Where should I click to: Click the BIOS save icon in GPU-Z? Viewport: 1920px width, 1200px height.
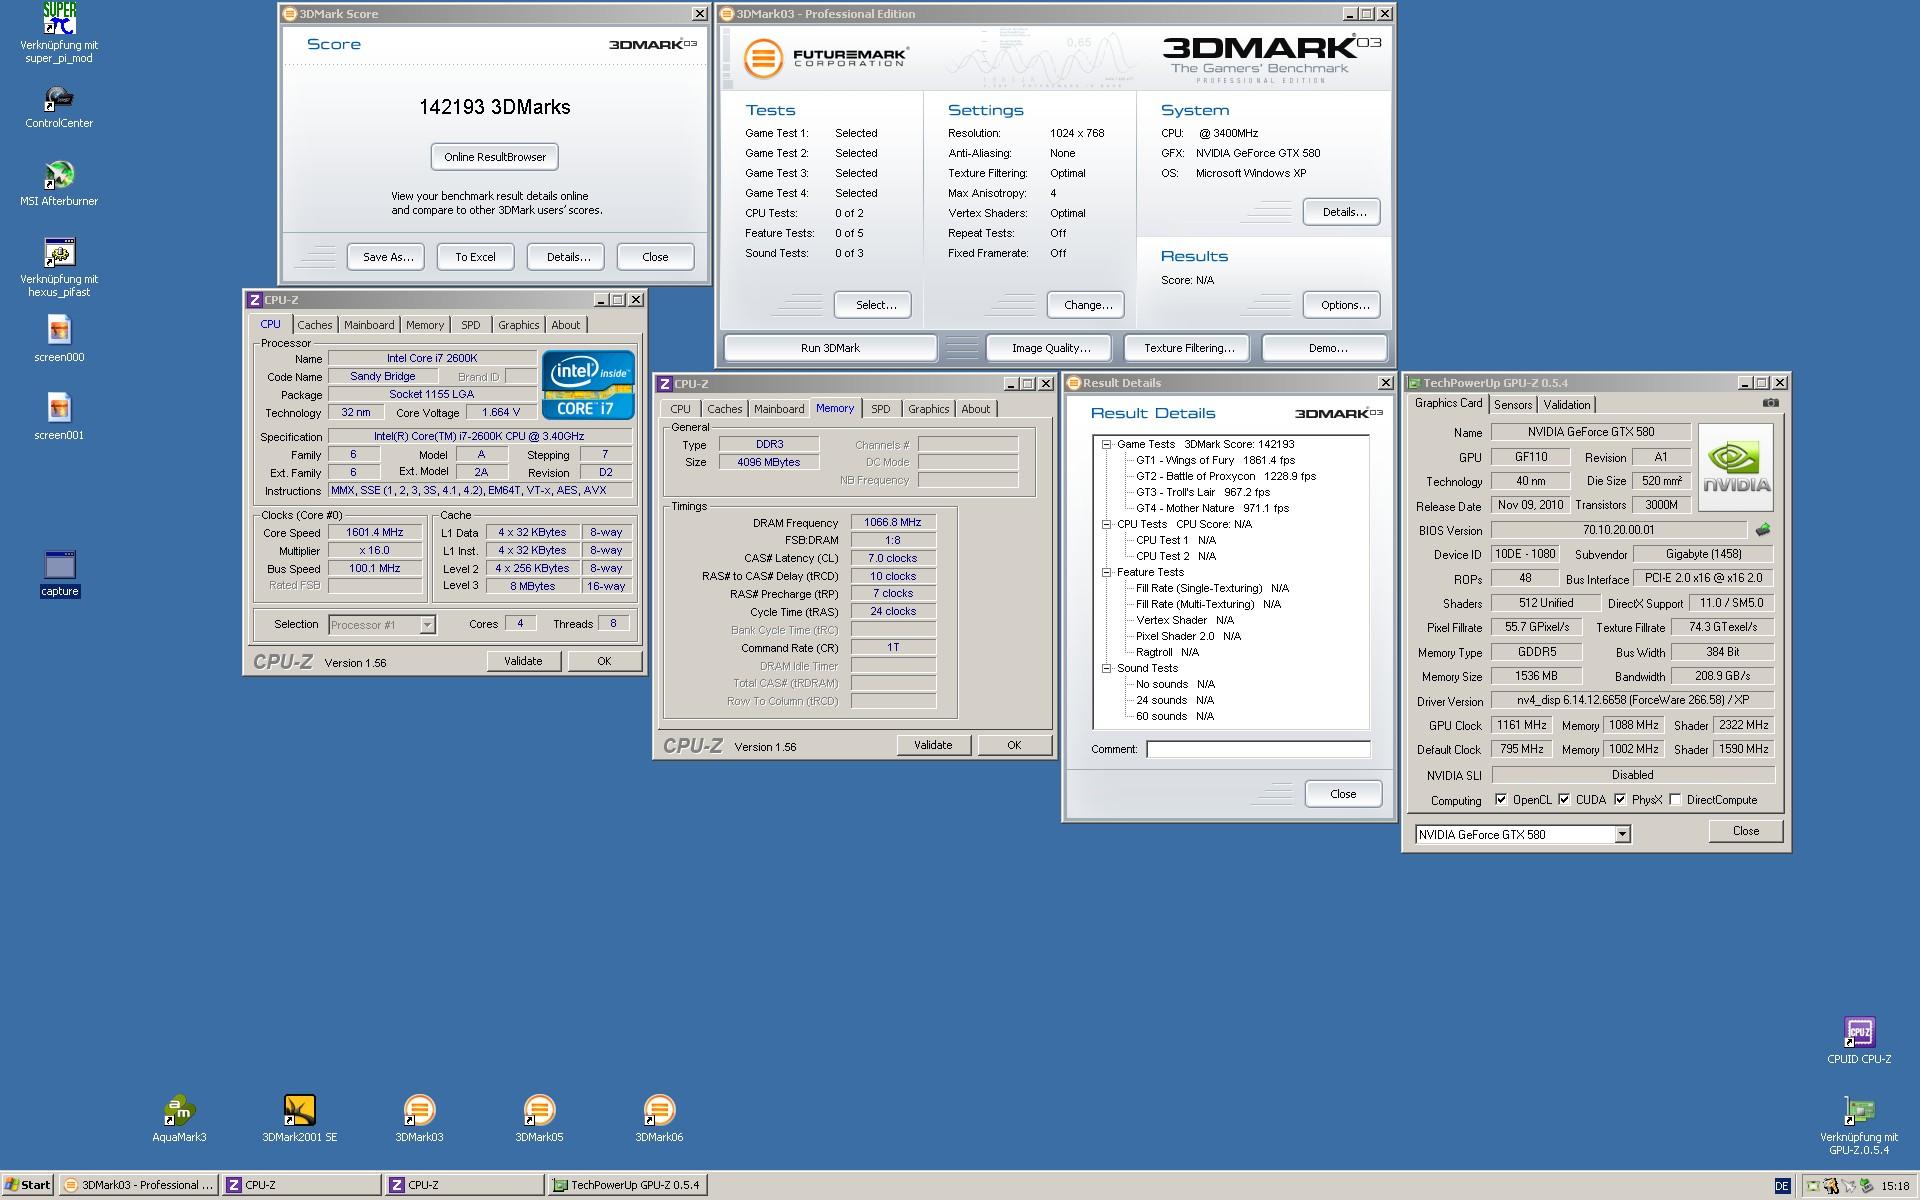pyautogui.click(x=1762, y=530)
